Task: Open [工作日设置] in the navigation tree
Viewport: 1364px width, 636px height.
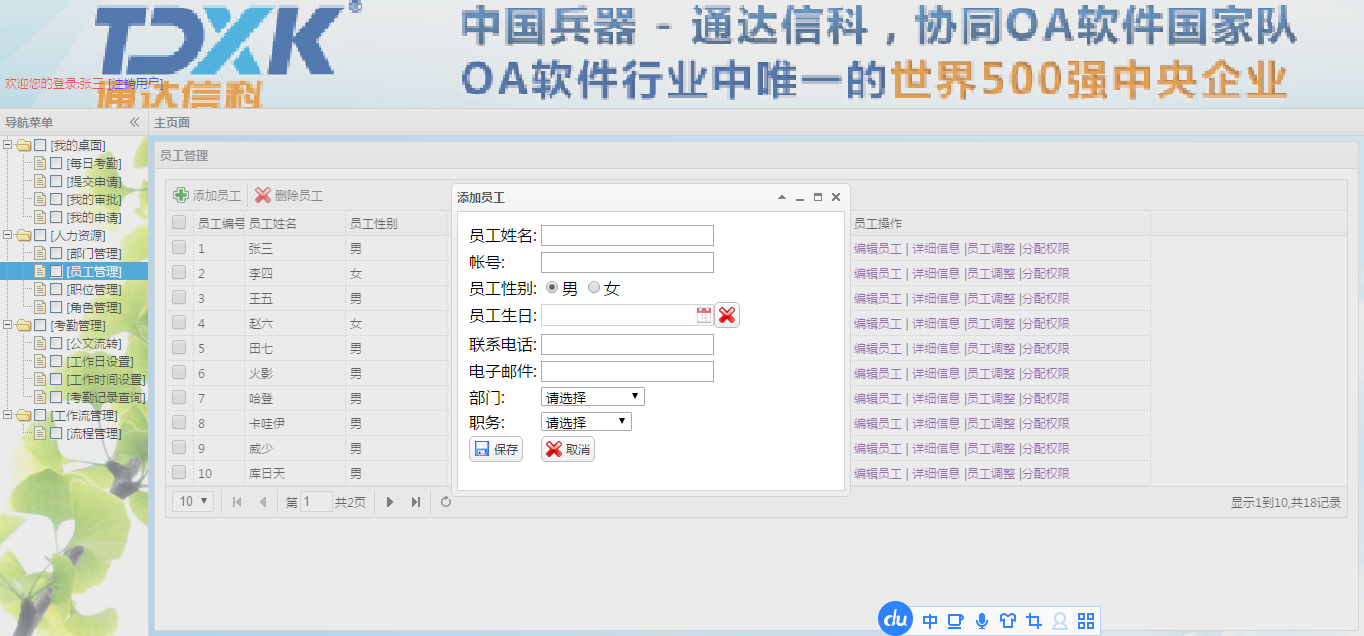Action: coord(100,362)
